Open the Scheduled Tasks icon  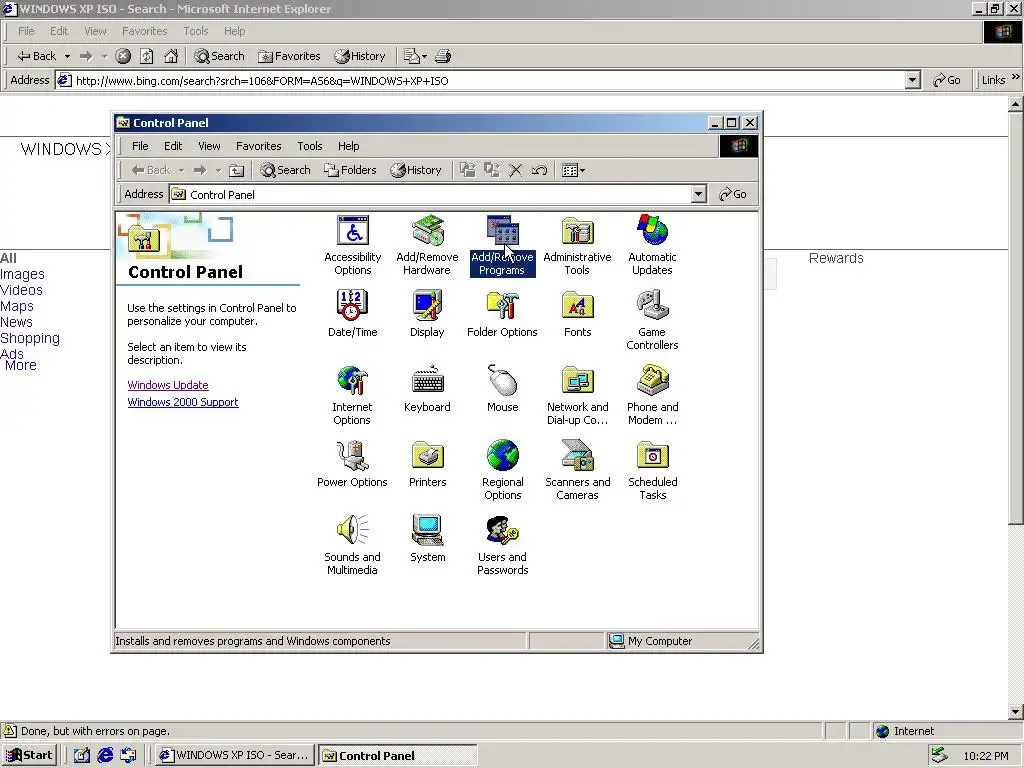(x=652, y=471)
